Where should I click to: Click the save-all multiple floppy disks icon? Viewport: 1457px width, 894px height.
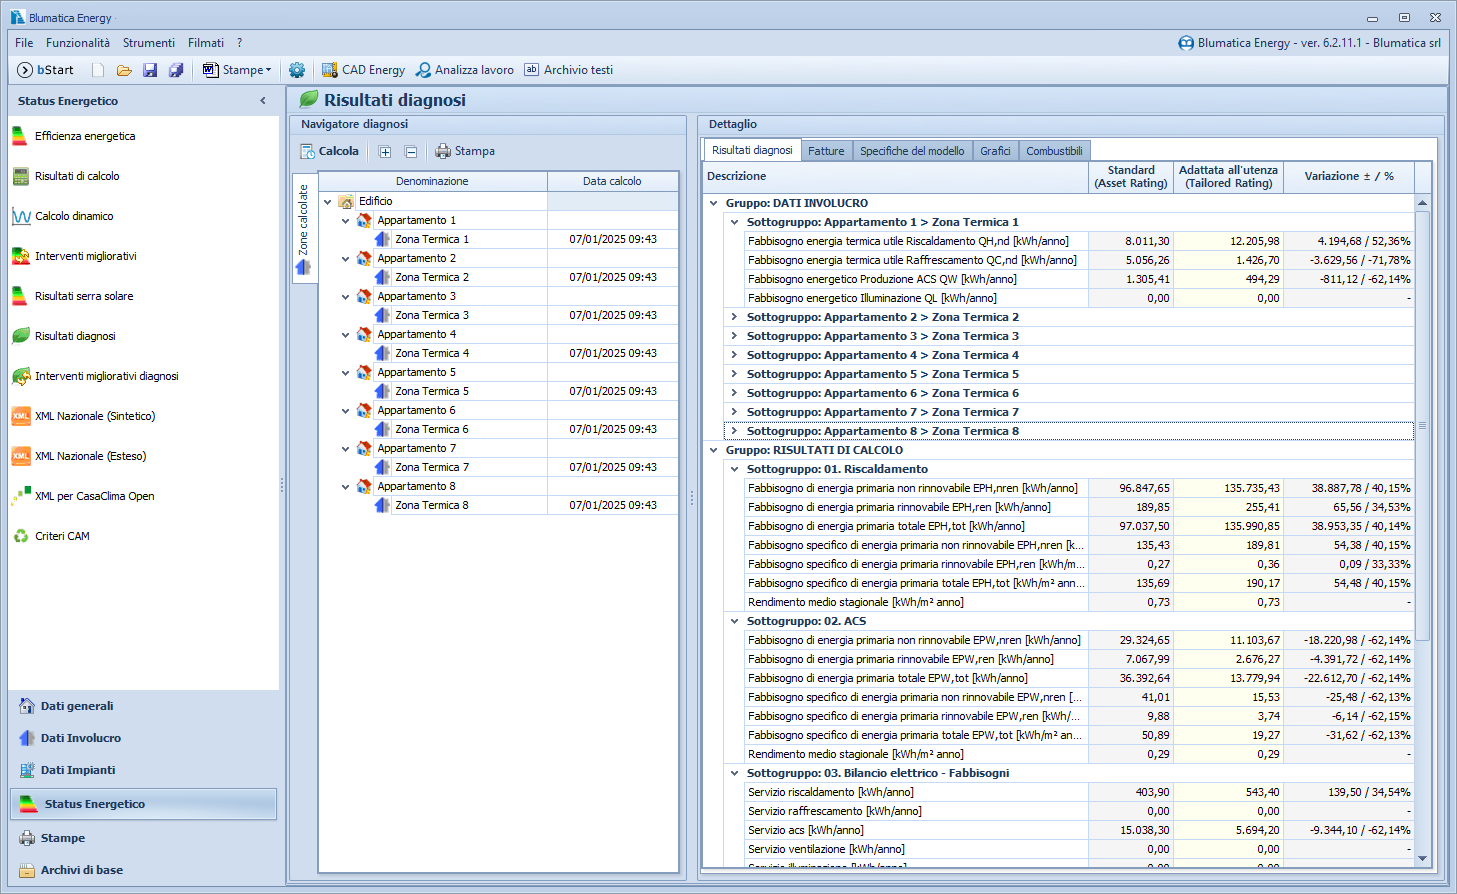click(x=176, y=70)
